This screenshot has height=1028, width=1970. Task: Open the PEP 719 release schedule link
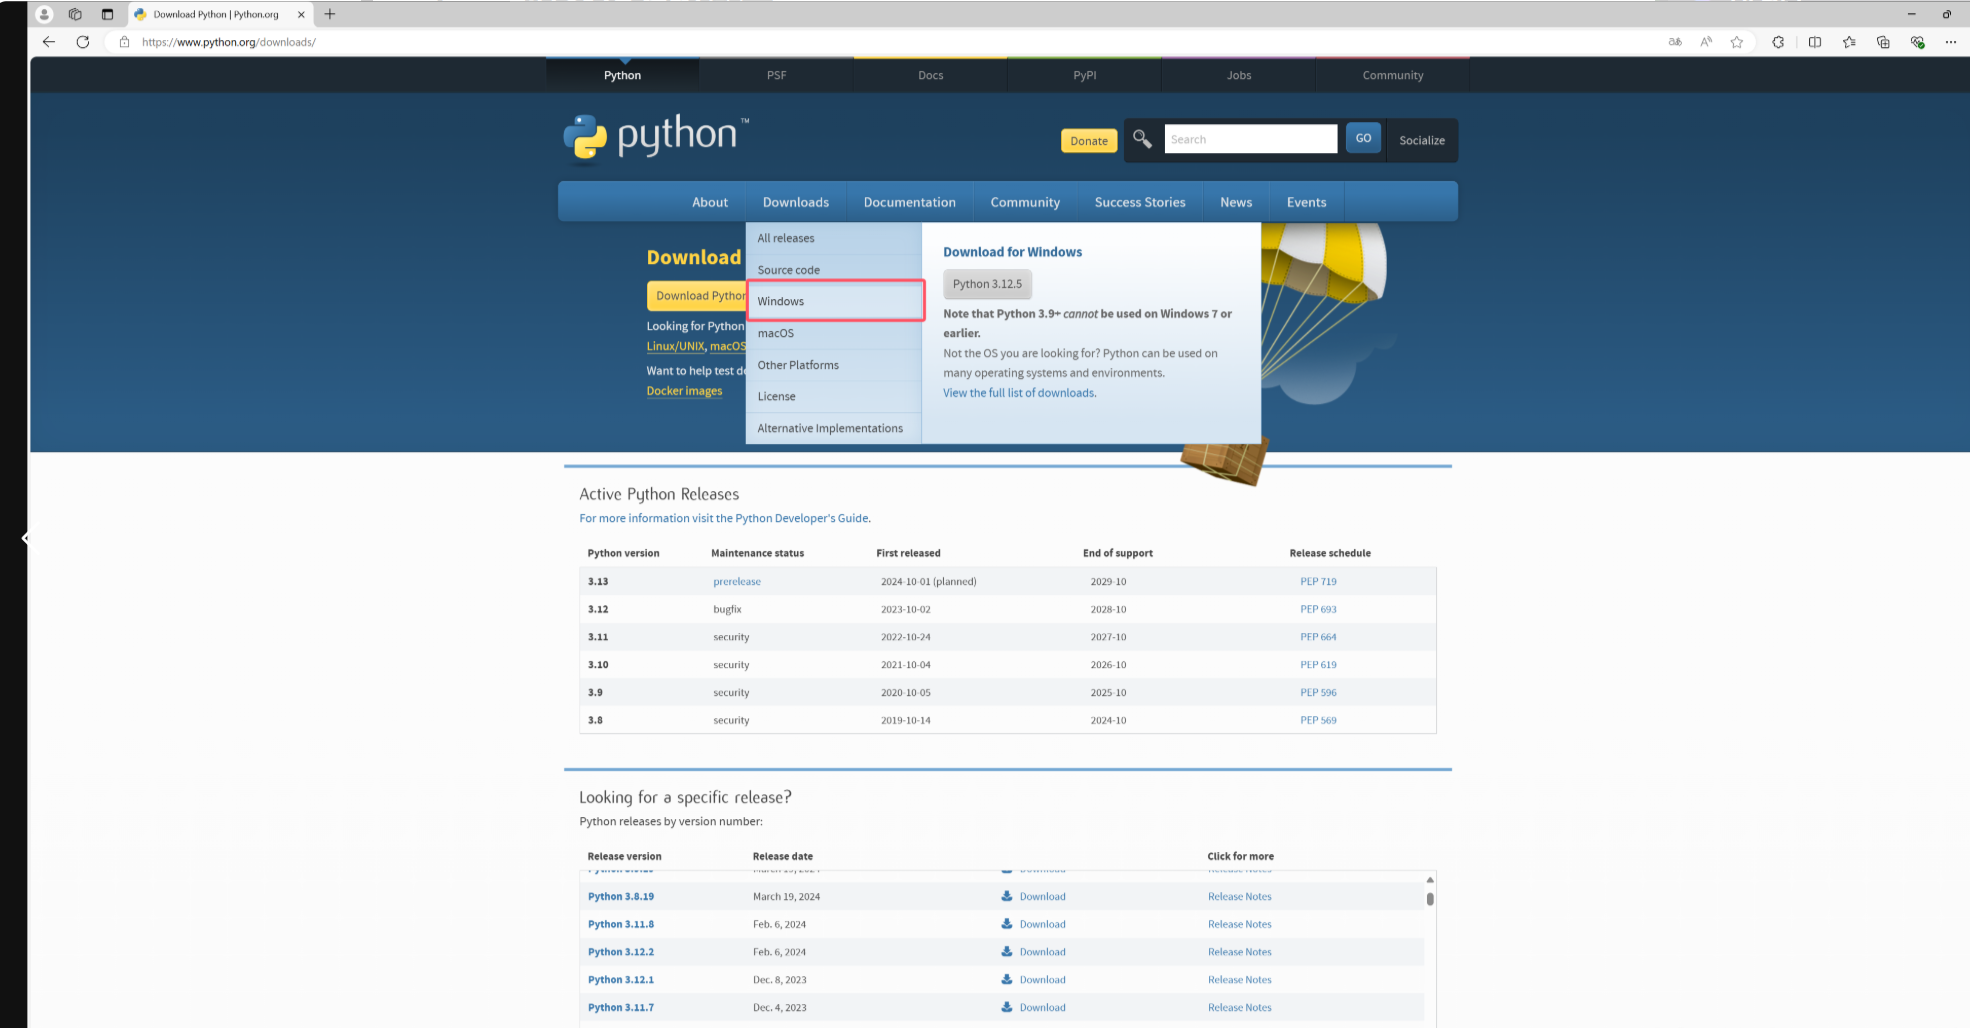[1318, 581]
